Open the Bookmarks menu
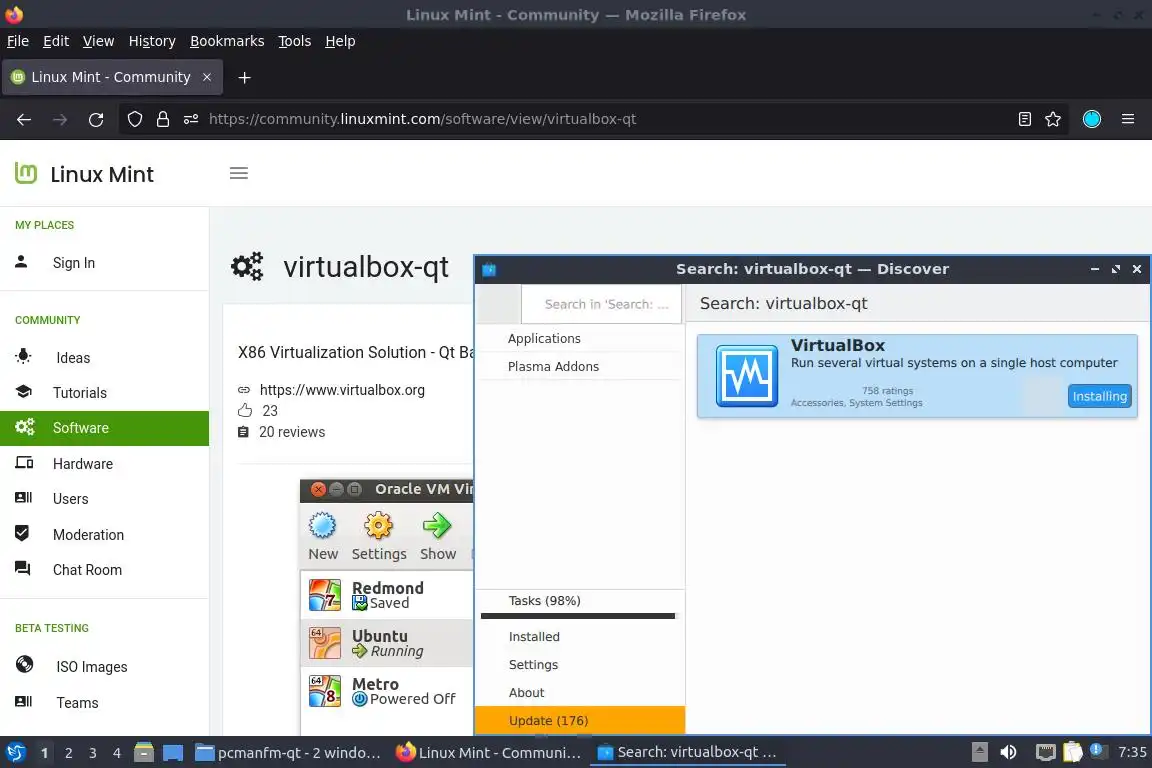This screenshot has width=1152, height=768. click(x=227, y=41)
